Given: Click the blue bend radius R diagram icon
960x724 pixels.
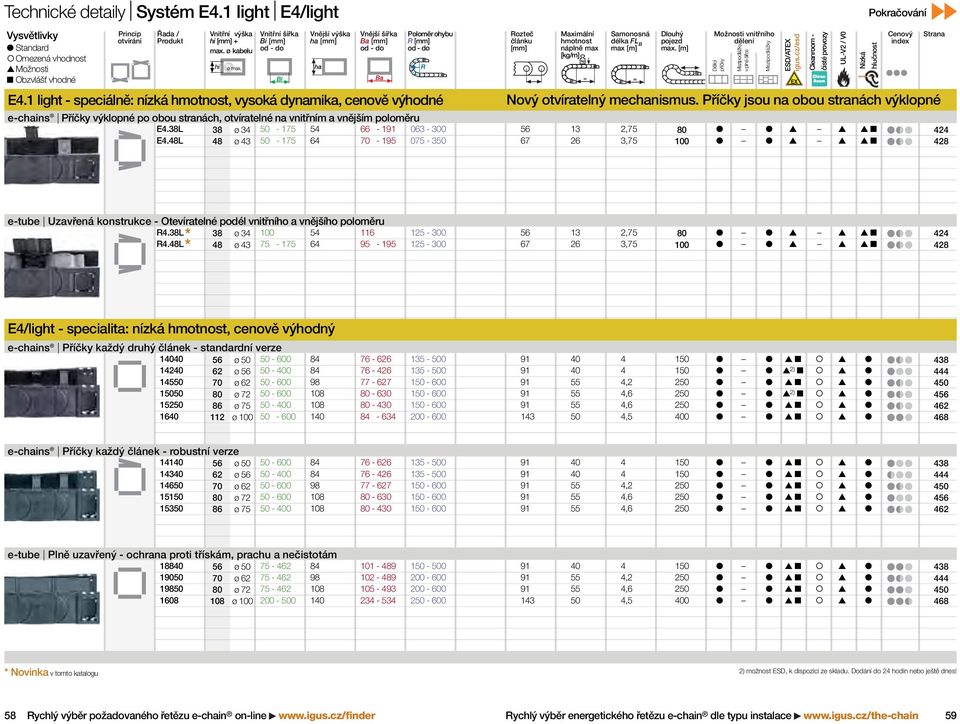Looking at the screenshot, I should [x=427, y=67].
